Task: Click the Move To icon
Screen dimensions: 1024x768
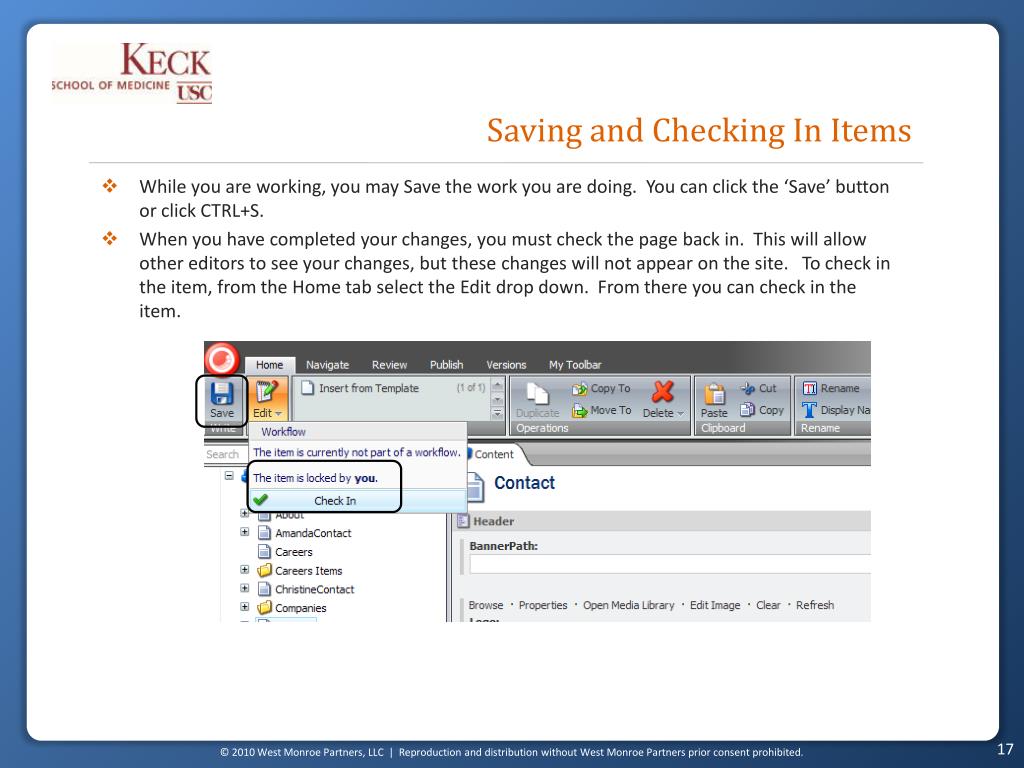Action: [579, 411]
